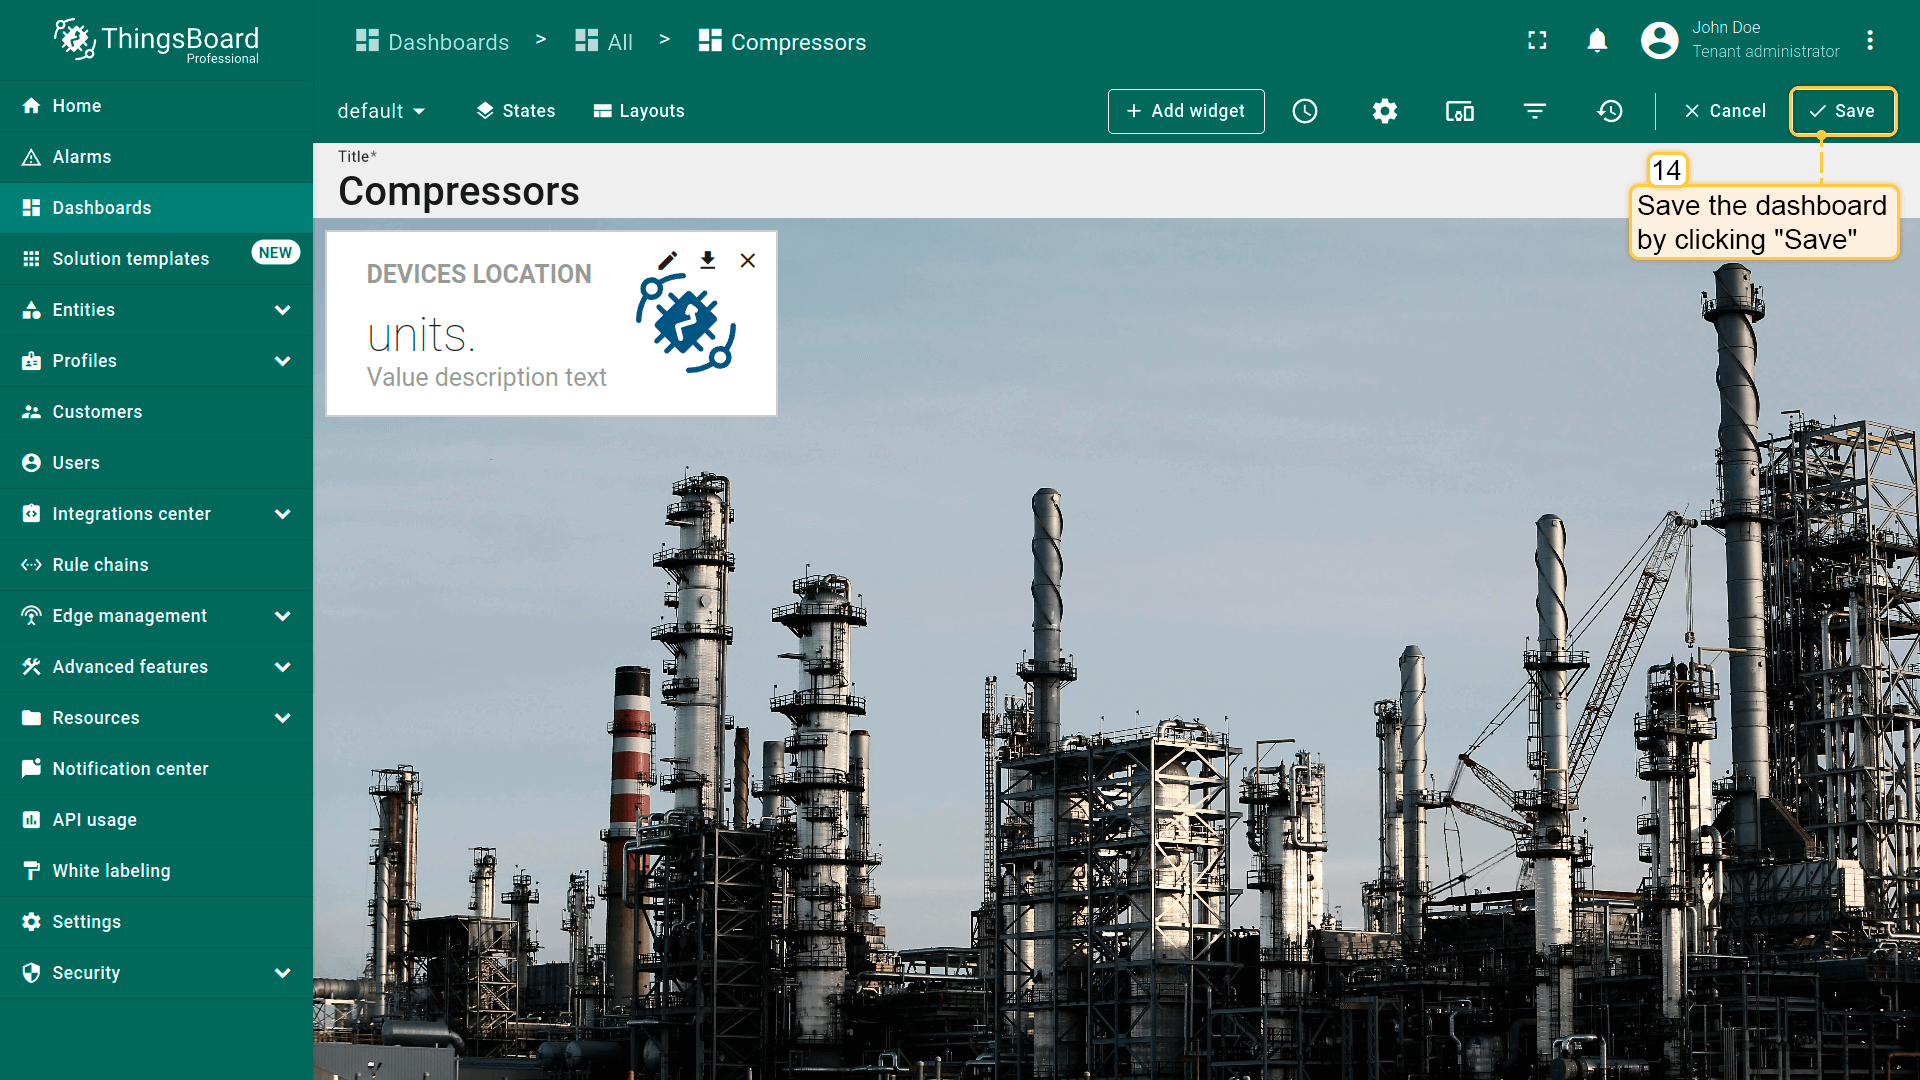Click the Compressors title field
The height and width of the screenshot is (1080, 1920).
[459, 191]
